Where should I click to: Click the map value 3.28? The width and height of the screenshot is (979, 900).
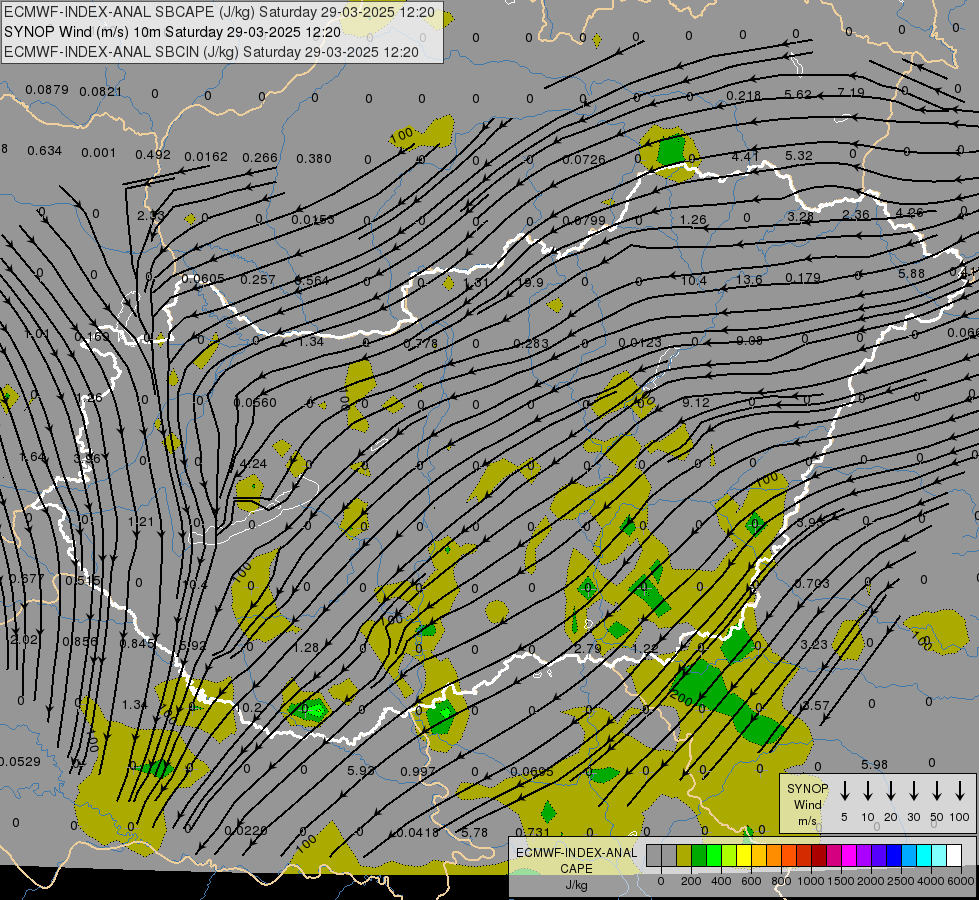pos(800,217)
